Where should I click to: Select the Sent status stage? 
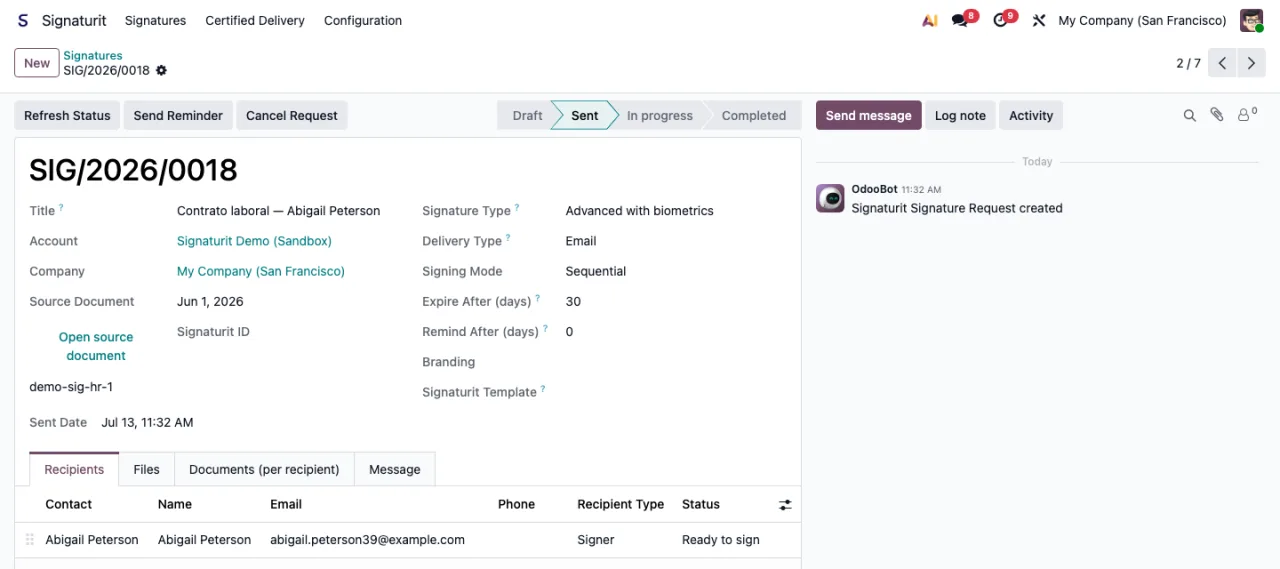[585, 116]
